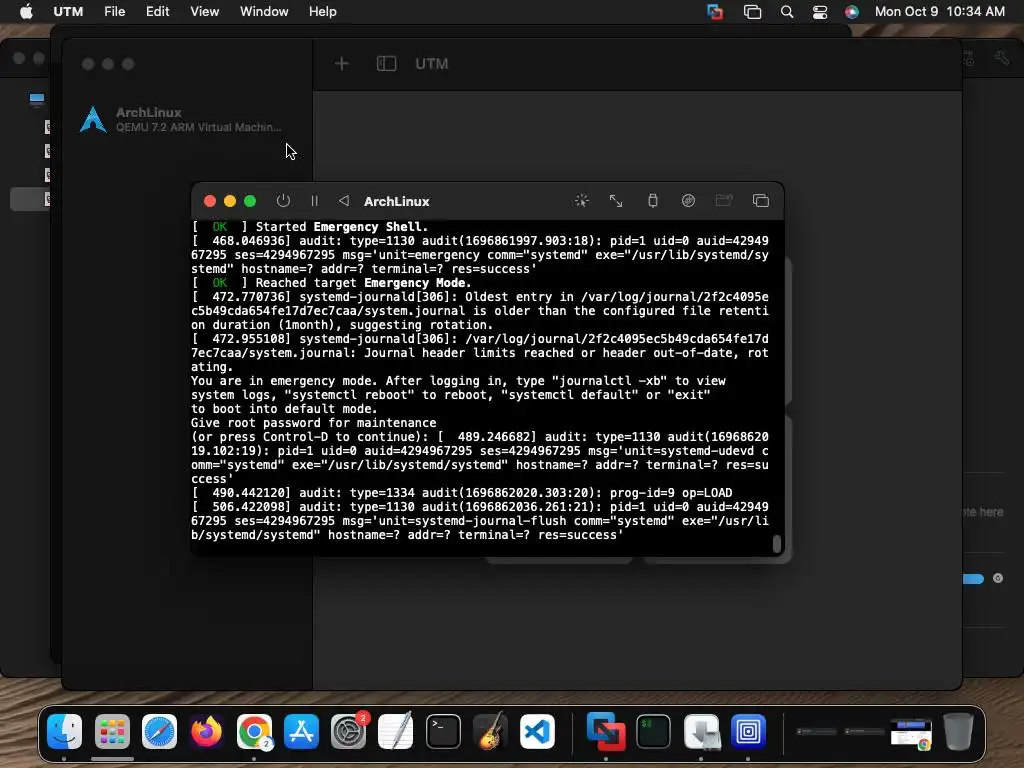Open Visual Studio Code from the Dock

point(537,731)
